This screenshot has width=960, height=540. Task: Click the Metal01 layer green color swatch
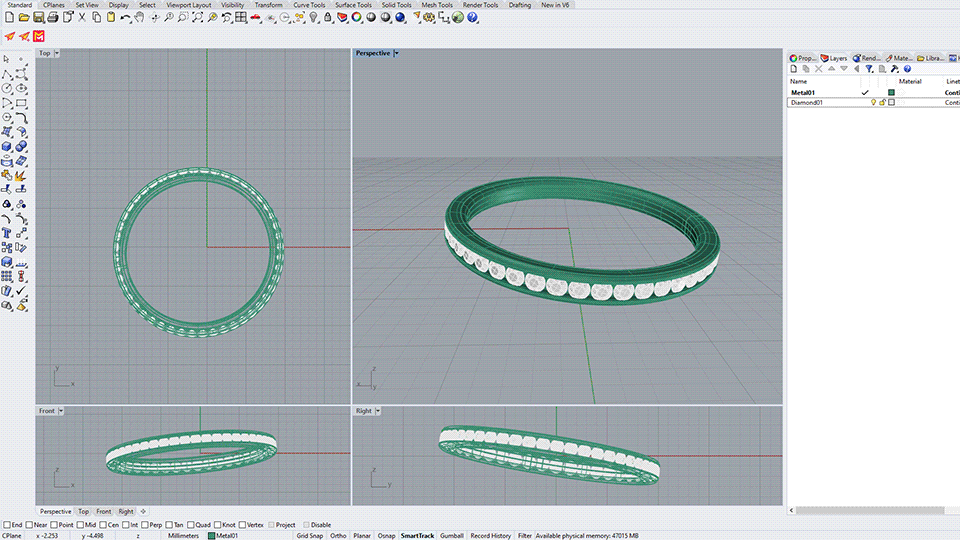pyautogui.click(x=891, y=92)
